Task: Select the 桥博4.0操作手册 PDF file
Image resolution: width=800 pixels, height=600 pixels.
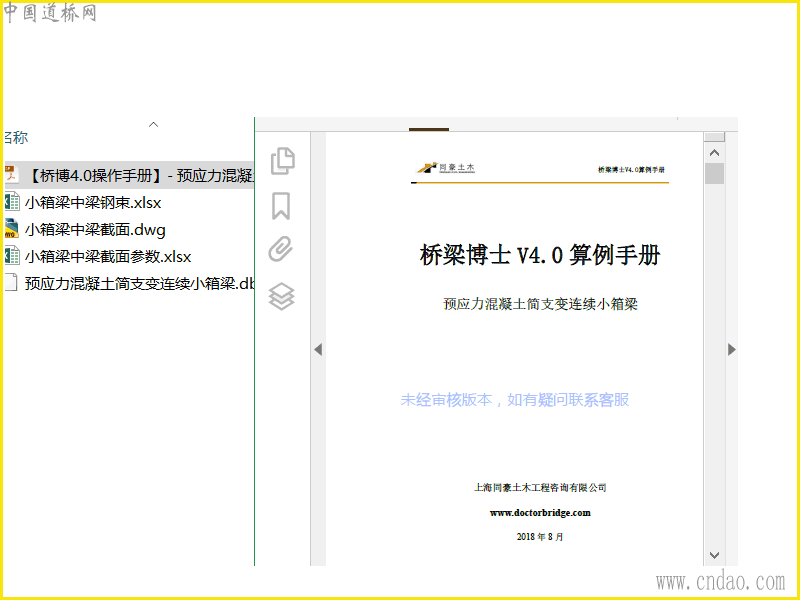Action: tap(129, 176)
